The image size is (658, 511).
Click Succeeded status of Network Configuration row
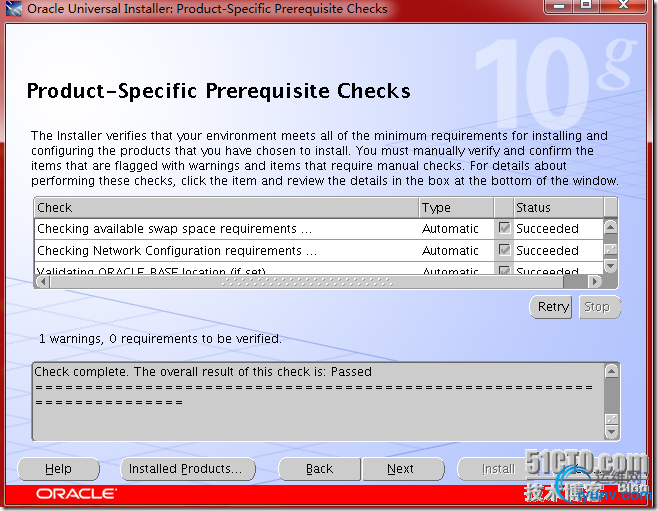pyautogui.click(x=547, y=250)
